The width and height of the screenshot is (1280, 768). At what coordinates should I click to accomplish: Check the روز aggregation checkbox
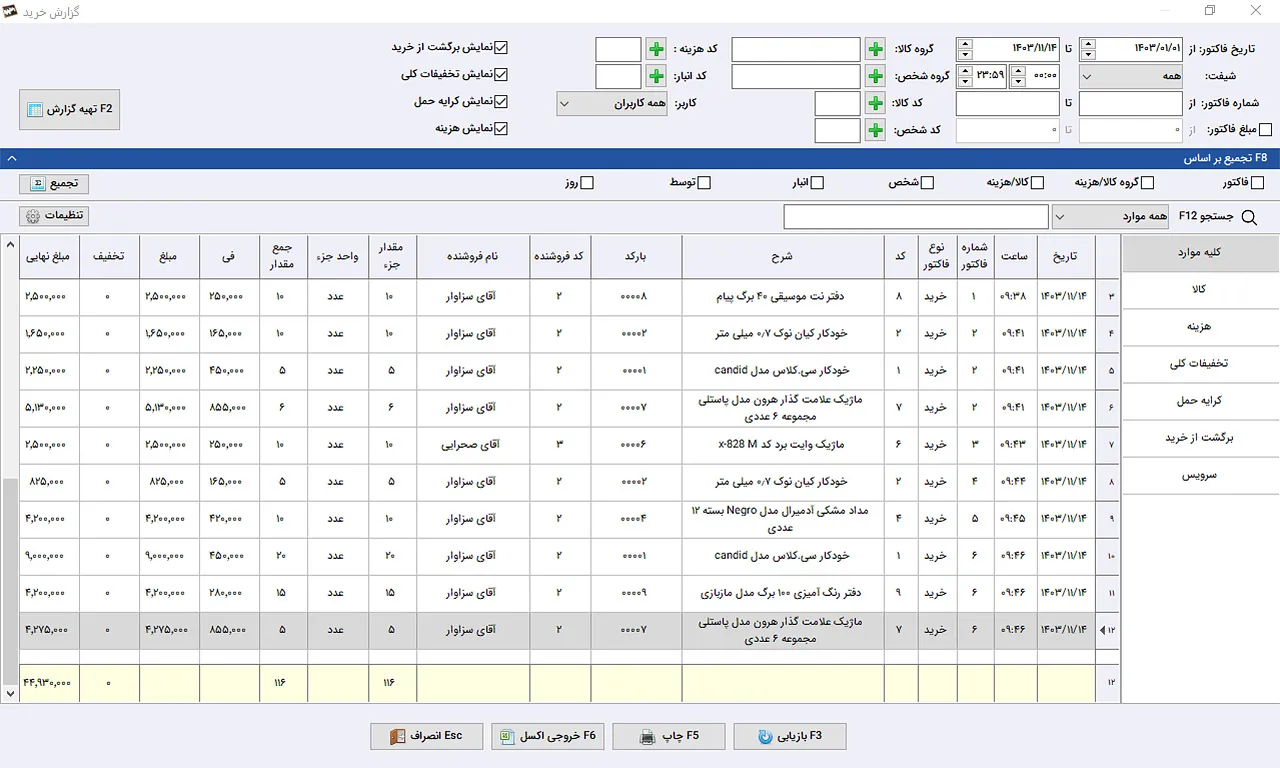[x=587, y=183]
